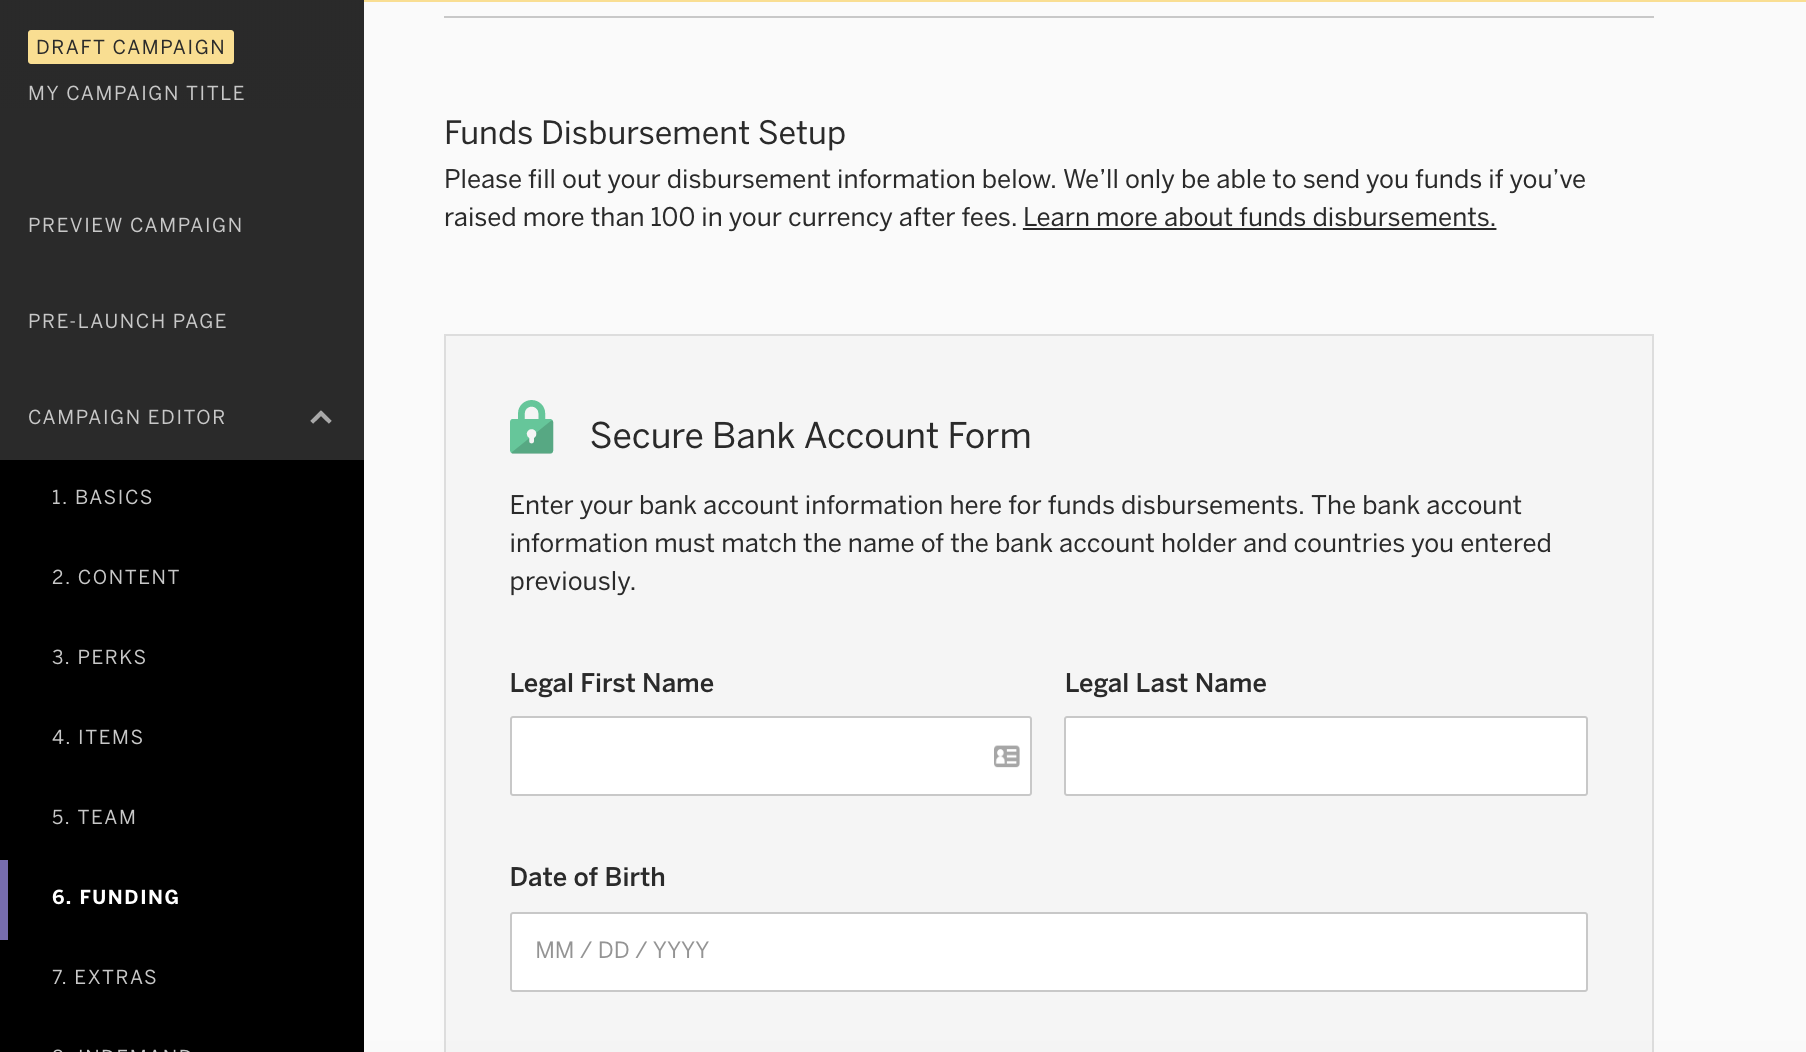The width and height of the screenshot is (1806, 1052).
Task: Open the 4. Items section
Action: (98, 737)
